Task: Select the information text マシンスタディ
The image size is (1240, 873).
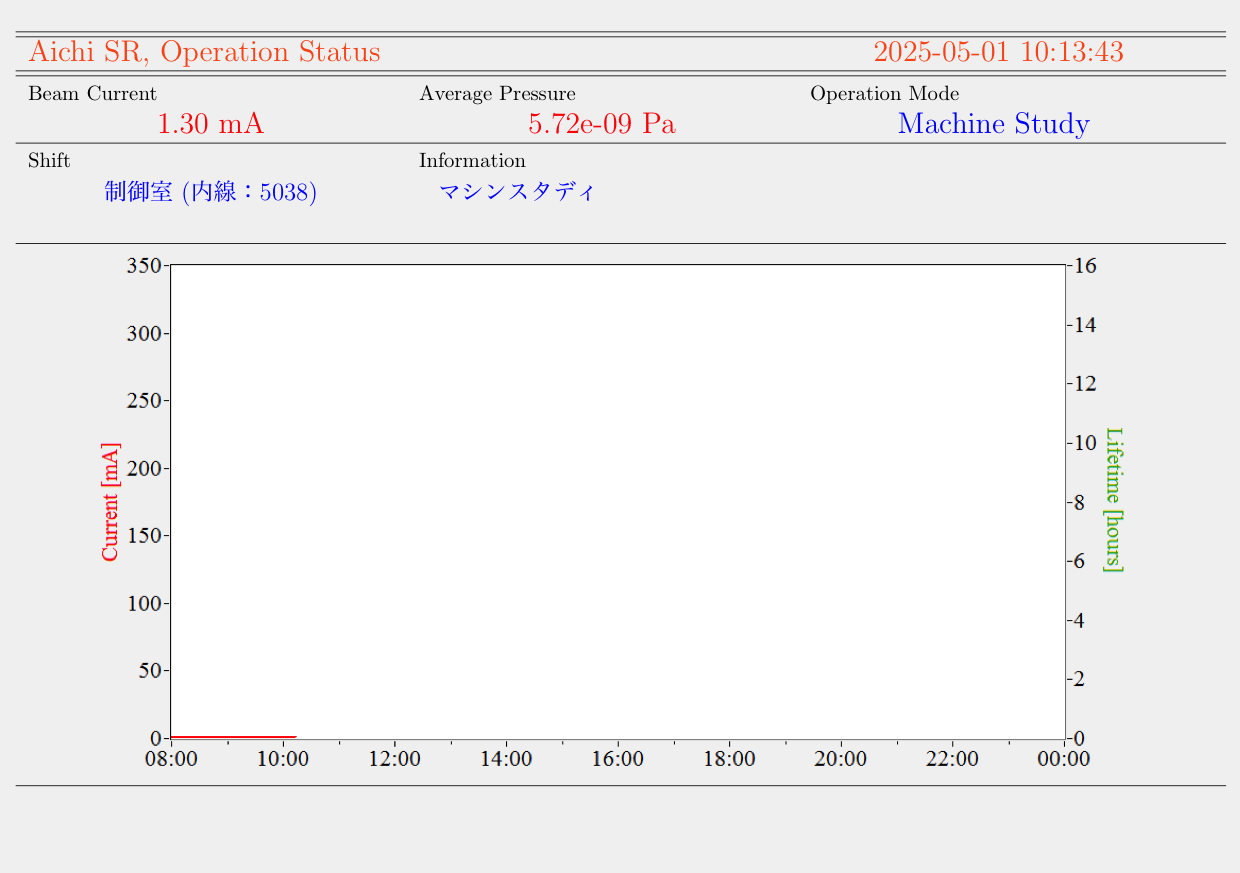Action: coord(517,192)
